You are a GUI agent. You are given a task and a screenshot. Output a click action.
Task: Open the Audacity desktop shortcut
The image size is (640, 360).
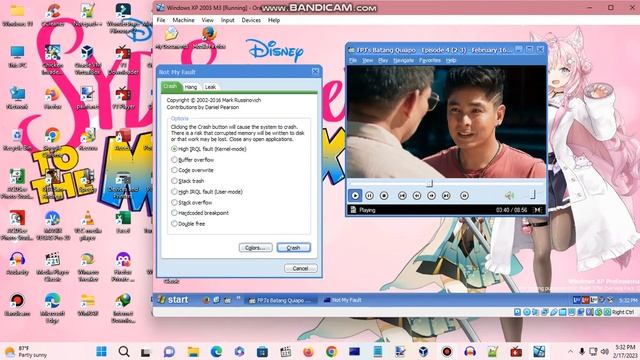pos(18,264)
